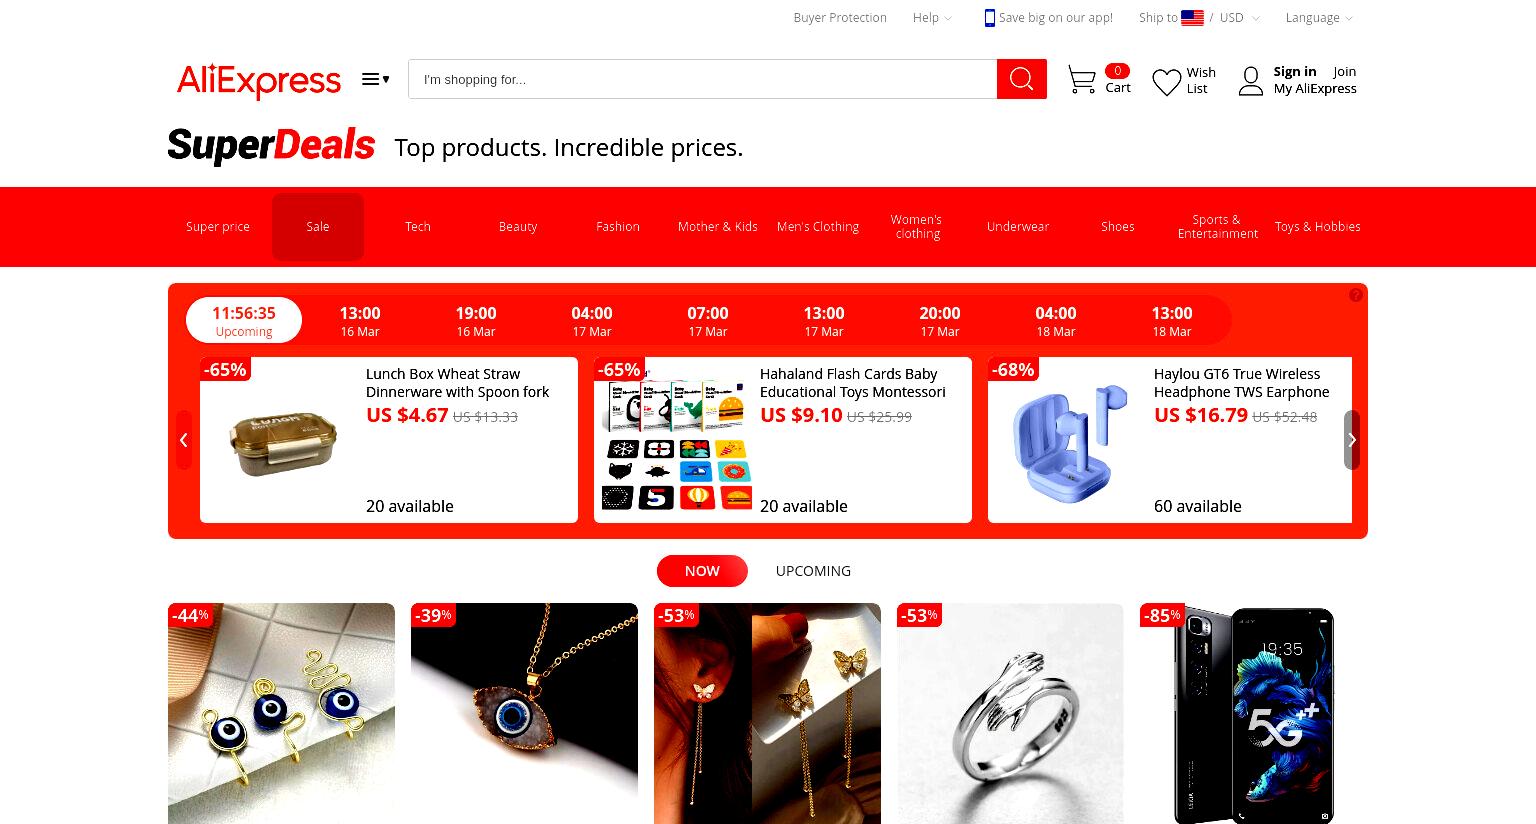Open the Tech category tab
This screenshot has height=824, width=1536.
click(418, 227)
